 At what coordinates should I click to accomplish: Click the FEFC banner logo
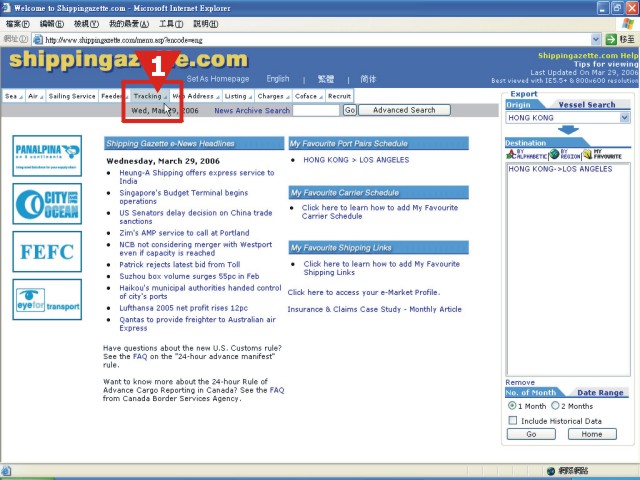(47, 251)
